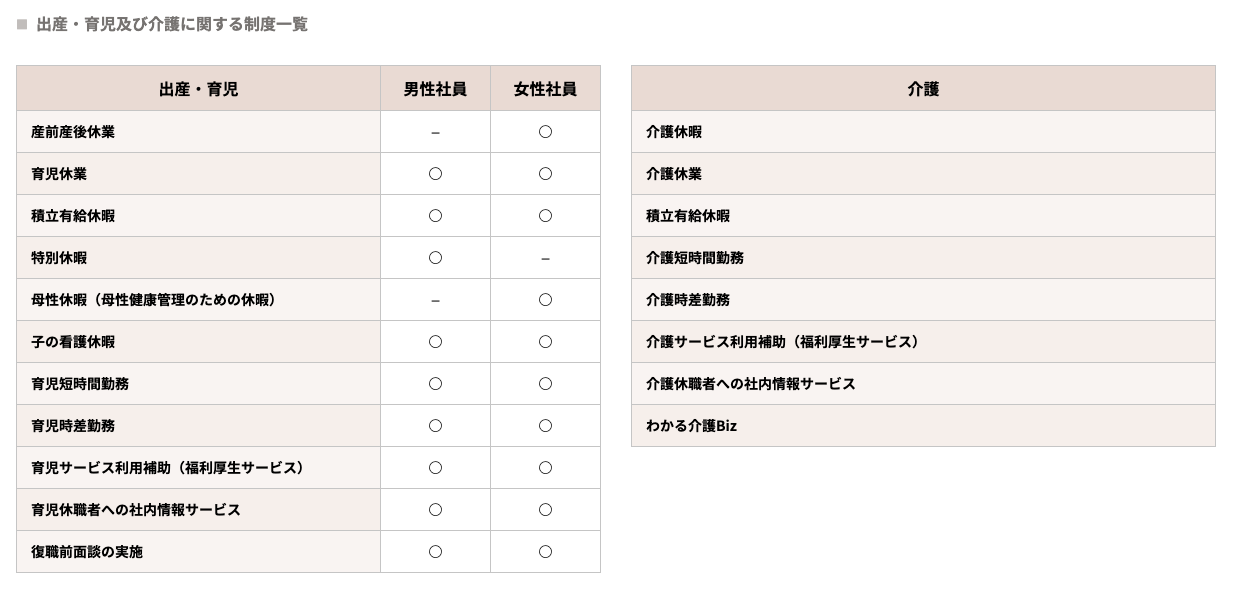Click the 男性社員 circle for 育児短時間勤務
This screenshot has height=602, width=1237.
(435, 384)
